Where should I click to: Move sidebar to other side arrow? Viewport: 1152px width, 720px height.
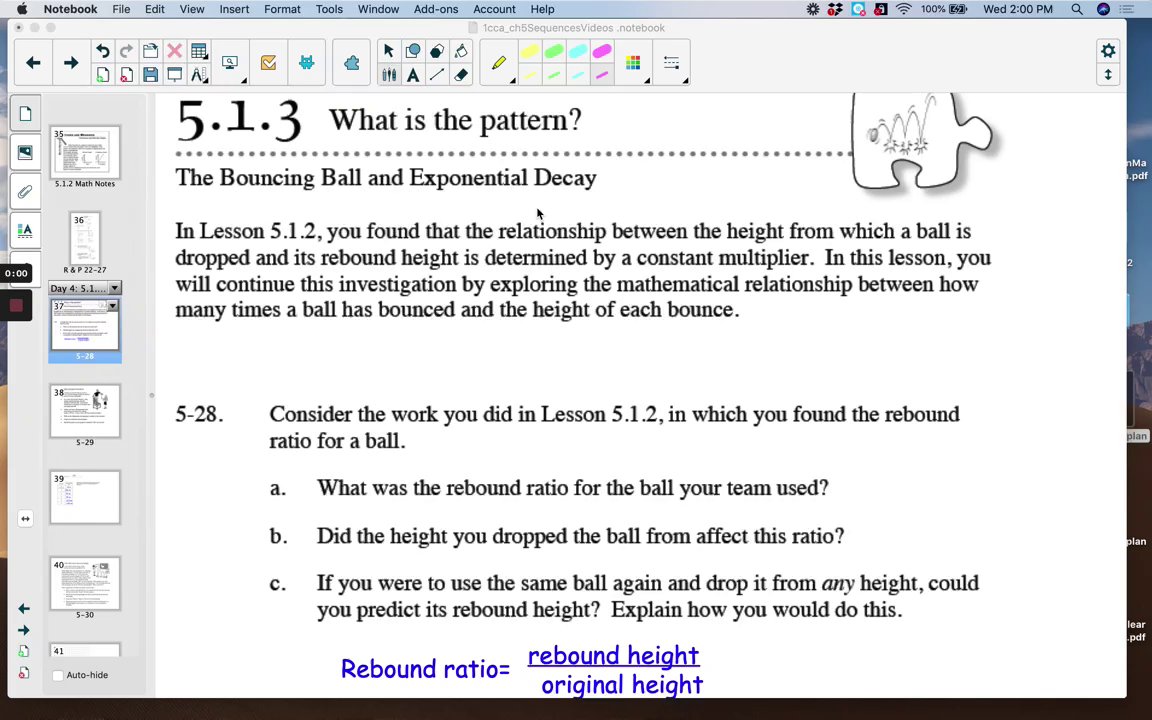coord(25,519)
